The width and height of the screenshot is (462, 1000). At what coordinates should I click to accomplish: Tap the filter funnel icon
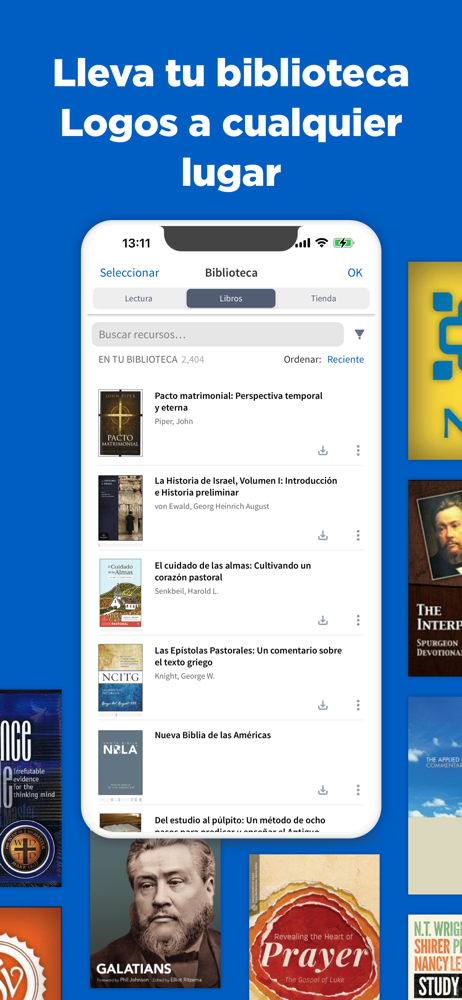[x=359, y=334]
